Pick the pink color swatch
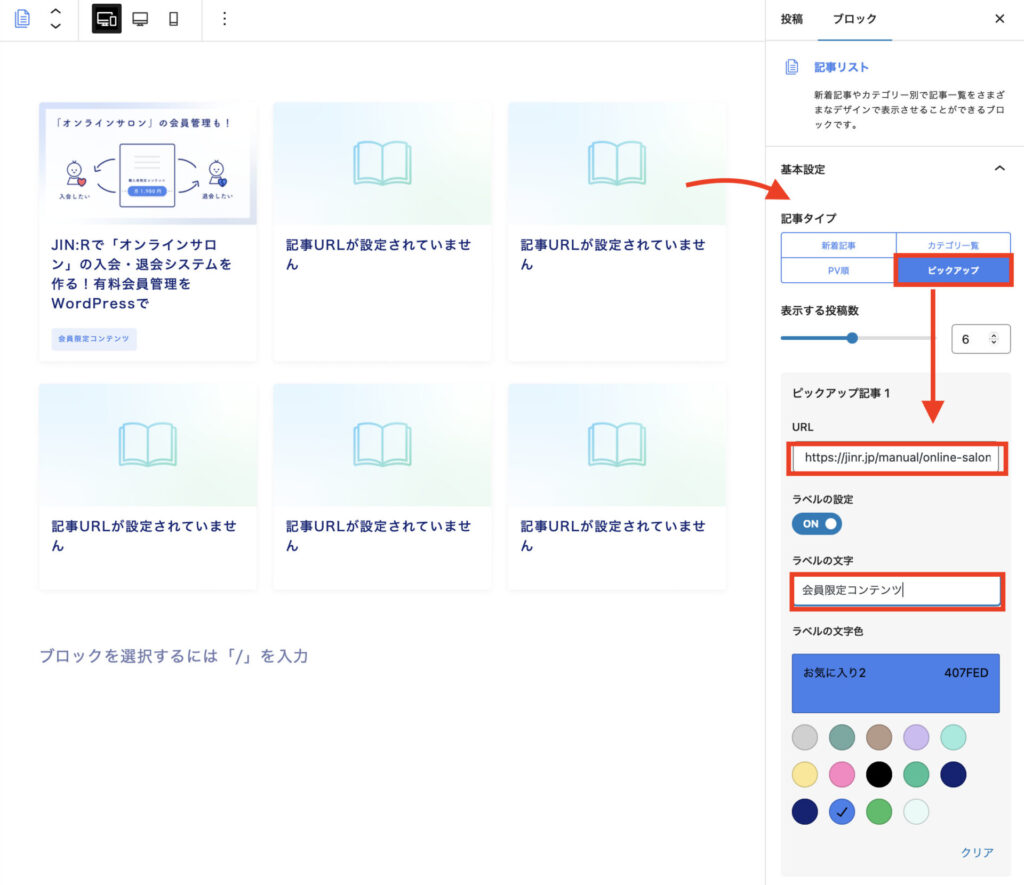This screenshot has width=1024, height=885. coord(842,774)
